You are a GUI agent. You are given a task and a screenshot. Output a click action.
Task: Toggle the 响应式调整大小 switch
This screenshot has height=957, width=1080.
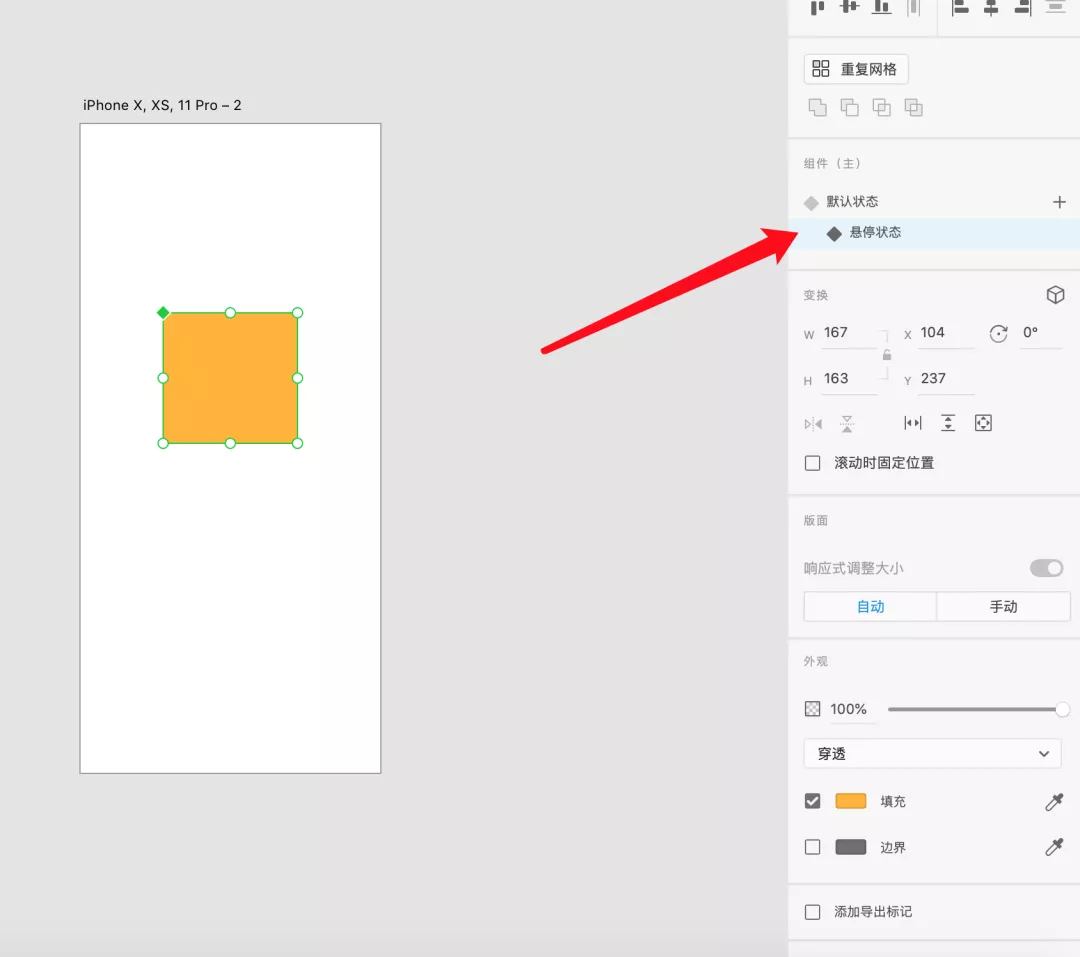[1046, 568]
